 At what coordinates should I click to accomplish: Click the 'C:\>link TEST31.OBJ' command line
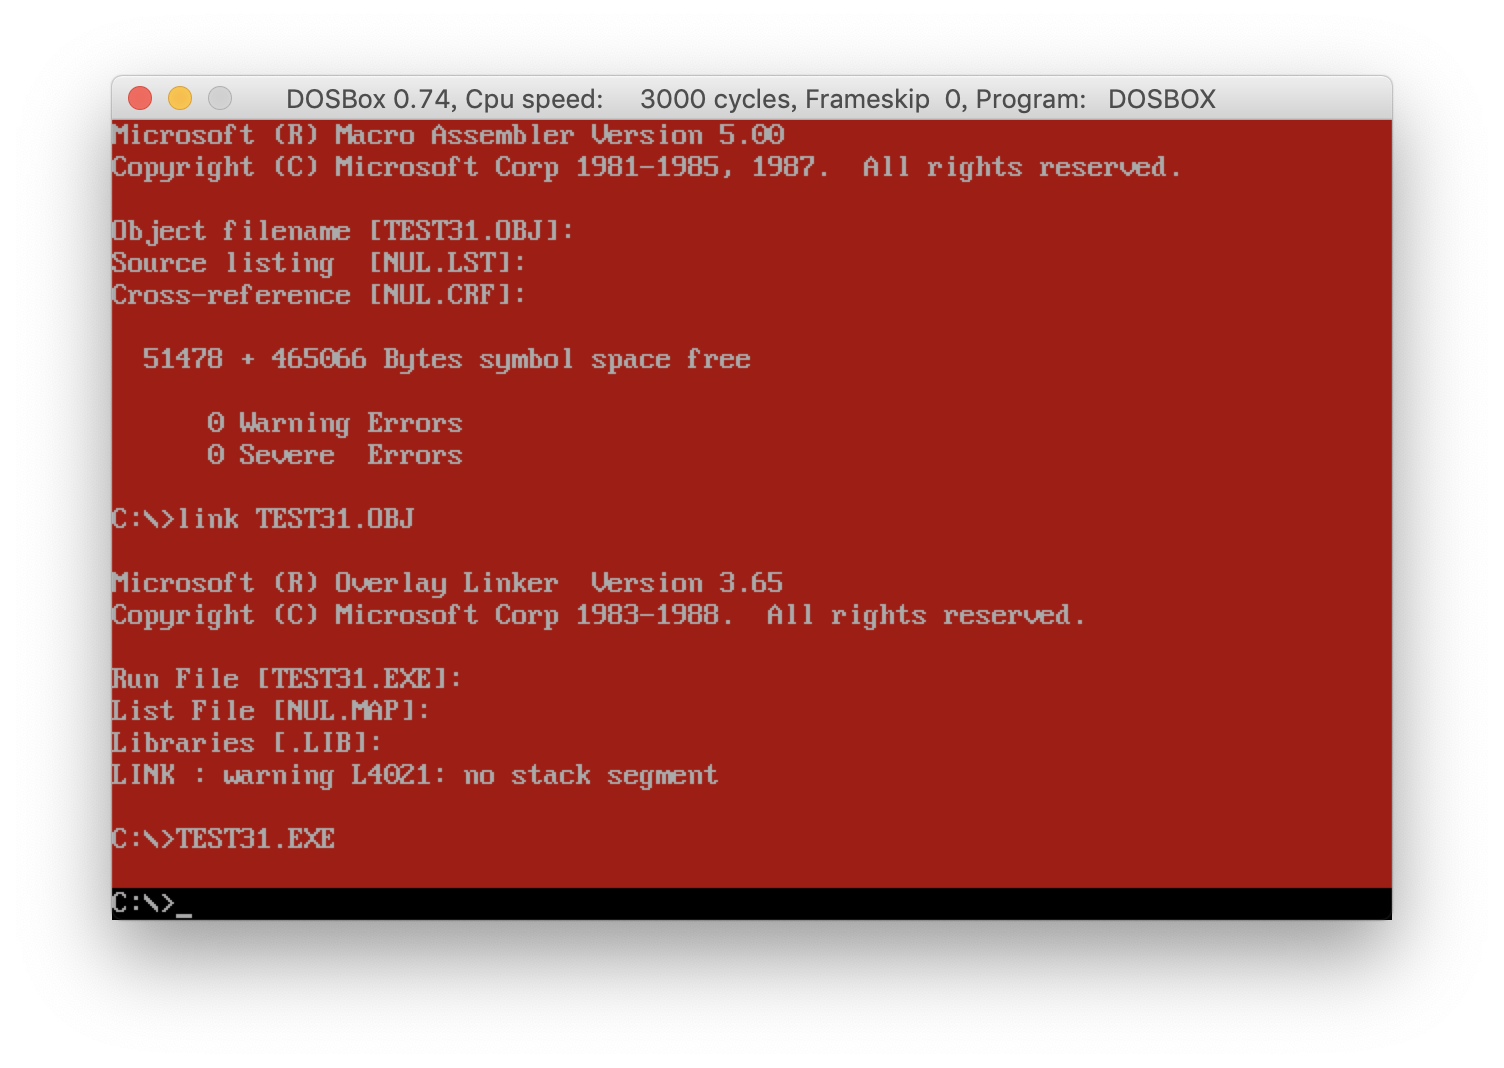[x=263, y=519]
